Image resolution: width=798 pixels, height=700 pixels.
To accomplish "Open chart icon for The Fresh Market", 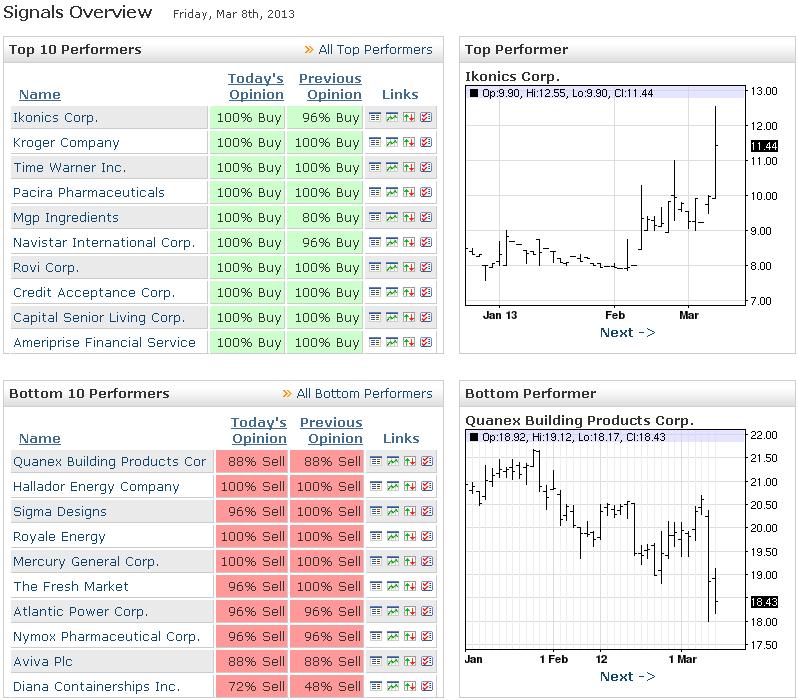I will point(393,586).
